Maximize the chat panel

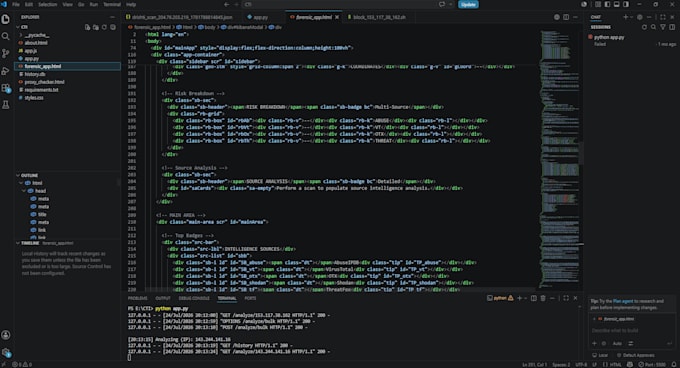coord(663,17)
